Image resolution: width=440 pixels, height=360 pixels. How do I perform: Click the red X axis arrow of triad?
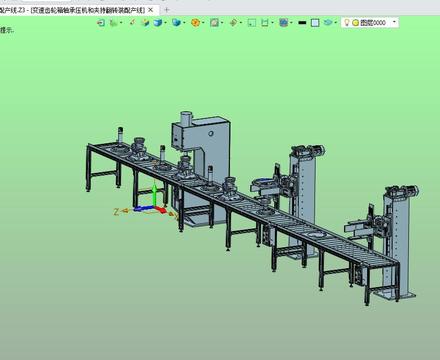(161, 209)
